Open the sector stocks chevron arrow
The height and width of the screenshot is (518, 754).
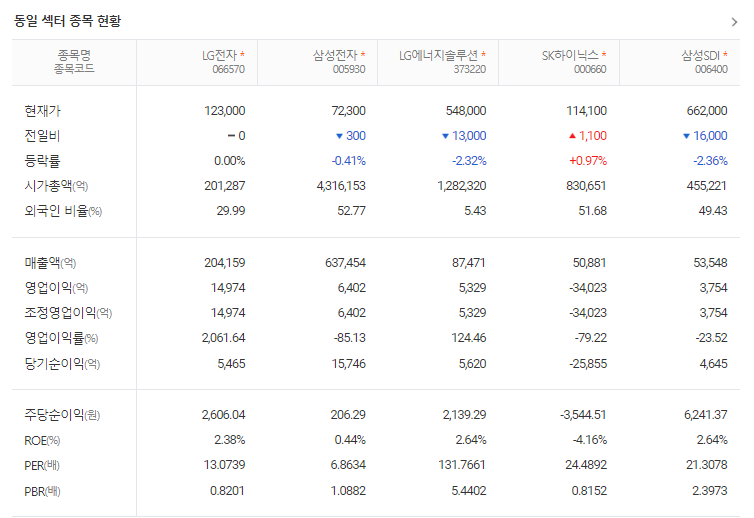pyautogui.click(x=734, y=22)
